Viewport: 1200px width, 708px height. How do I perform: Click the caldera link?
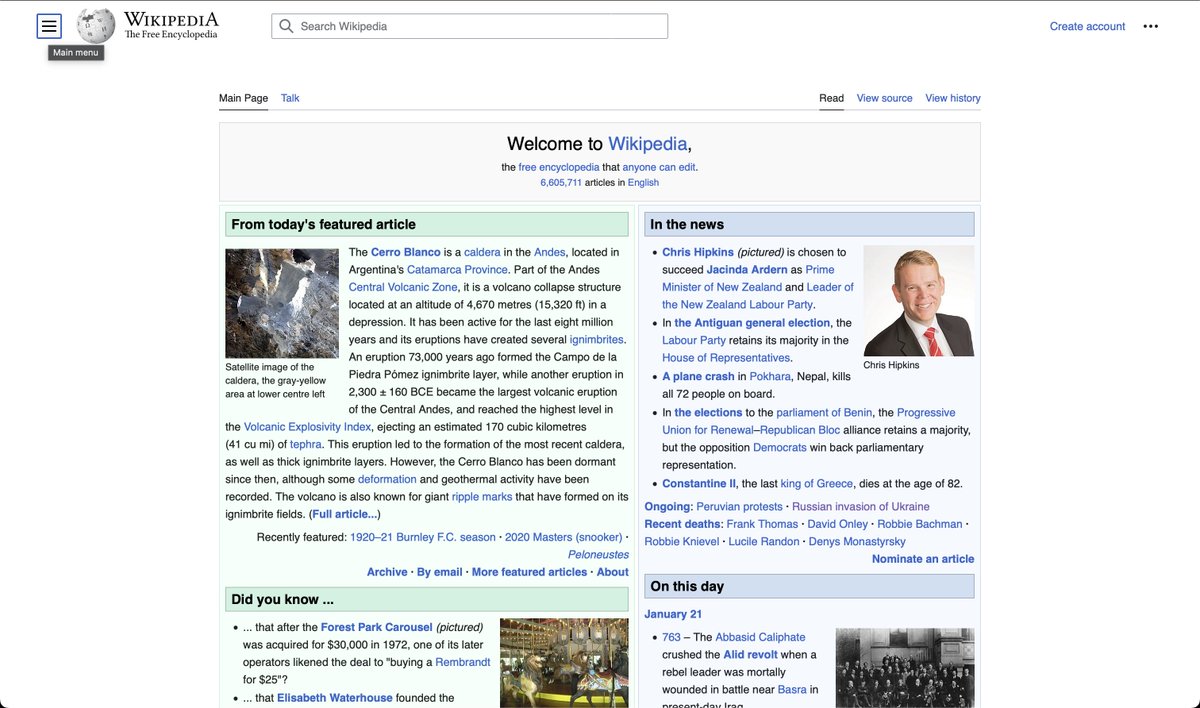pyautogui.click(x=482, y=252)
